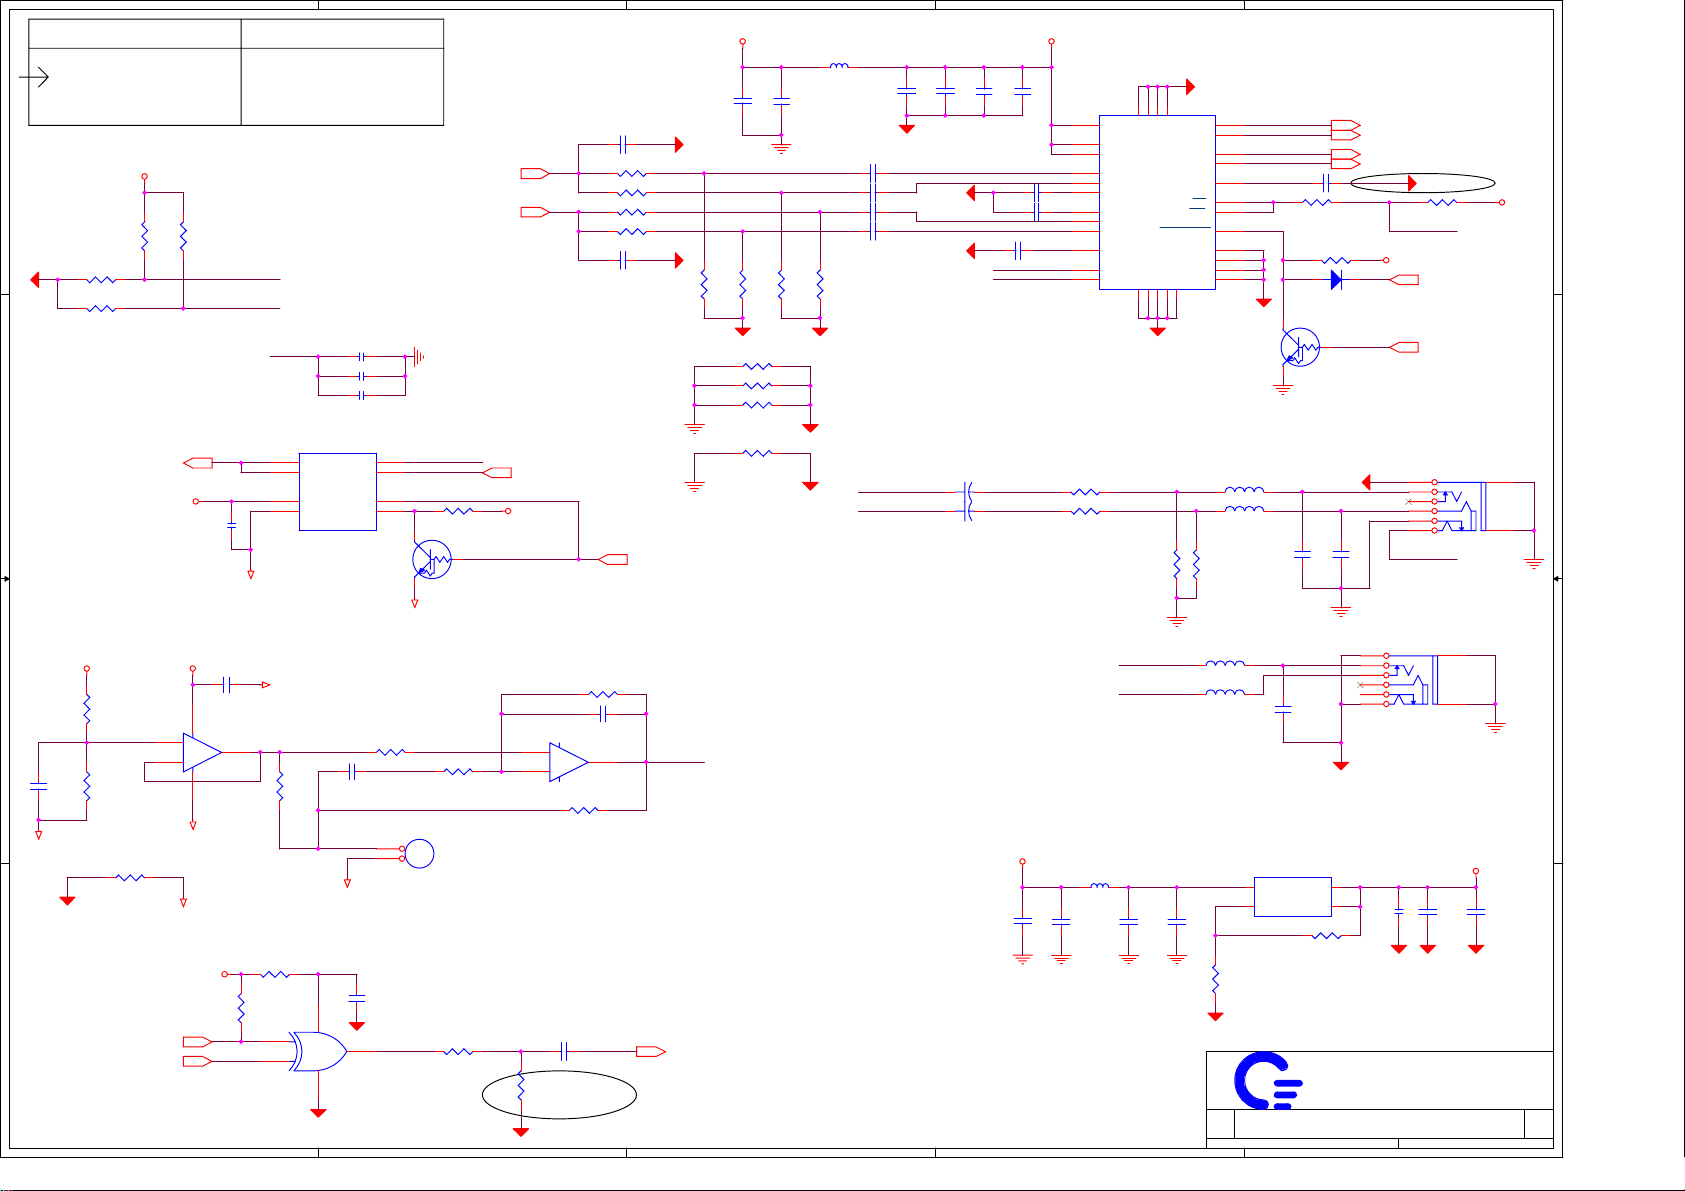Select the capacitor beside the XOR supply resistor
The image size is (1685, 1191).
pyautogui.click(x=357, y=998)
